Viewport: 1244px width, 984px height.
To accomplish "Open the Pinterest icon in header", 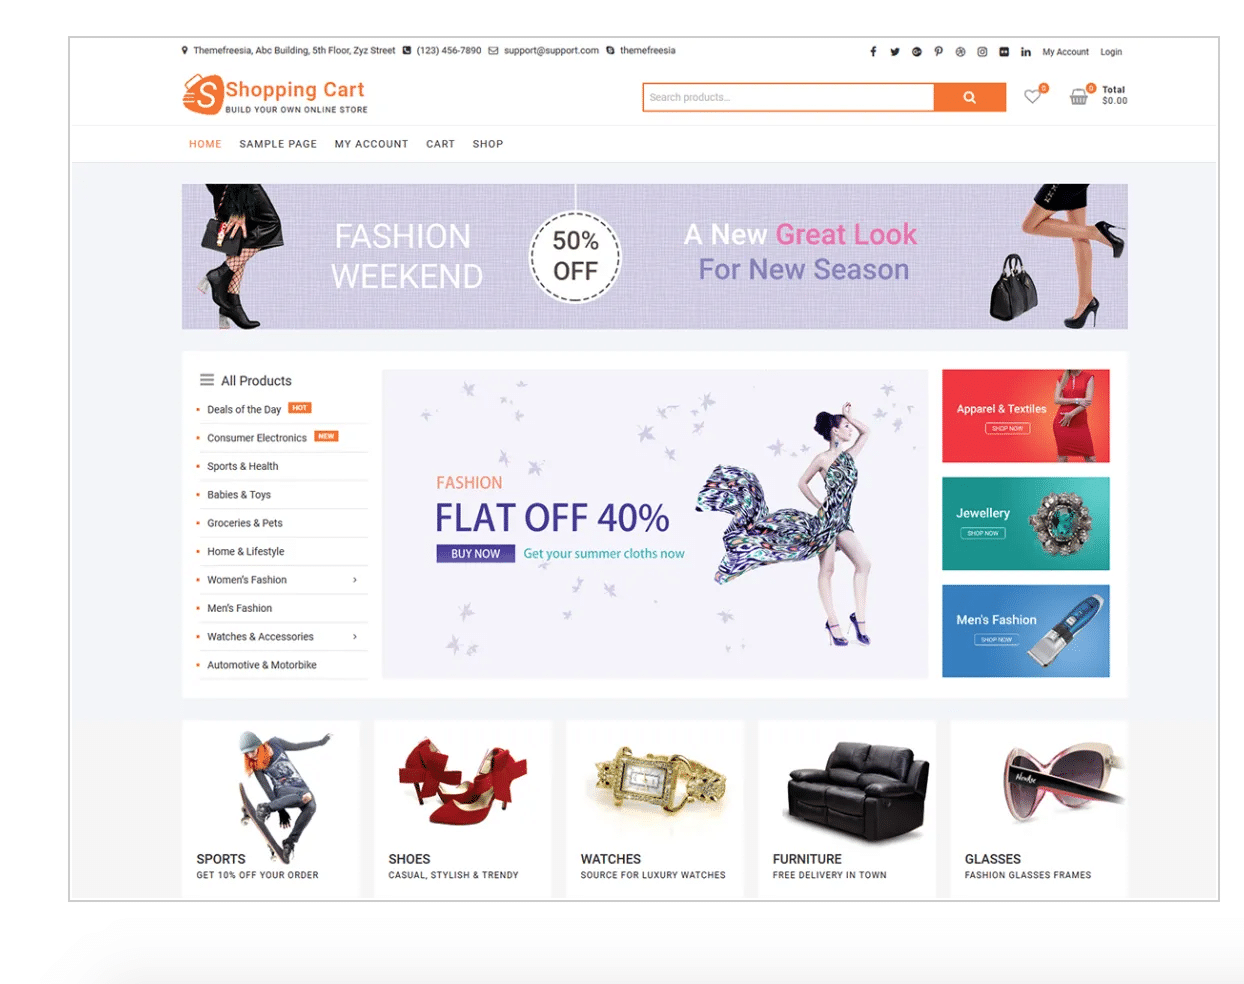I will click(x=938, y=52).
